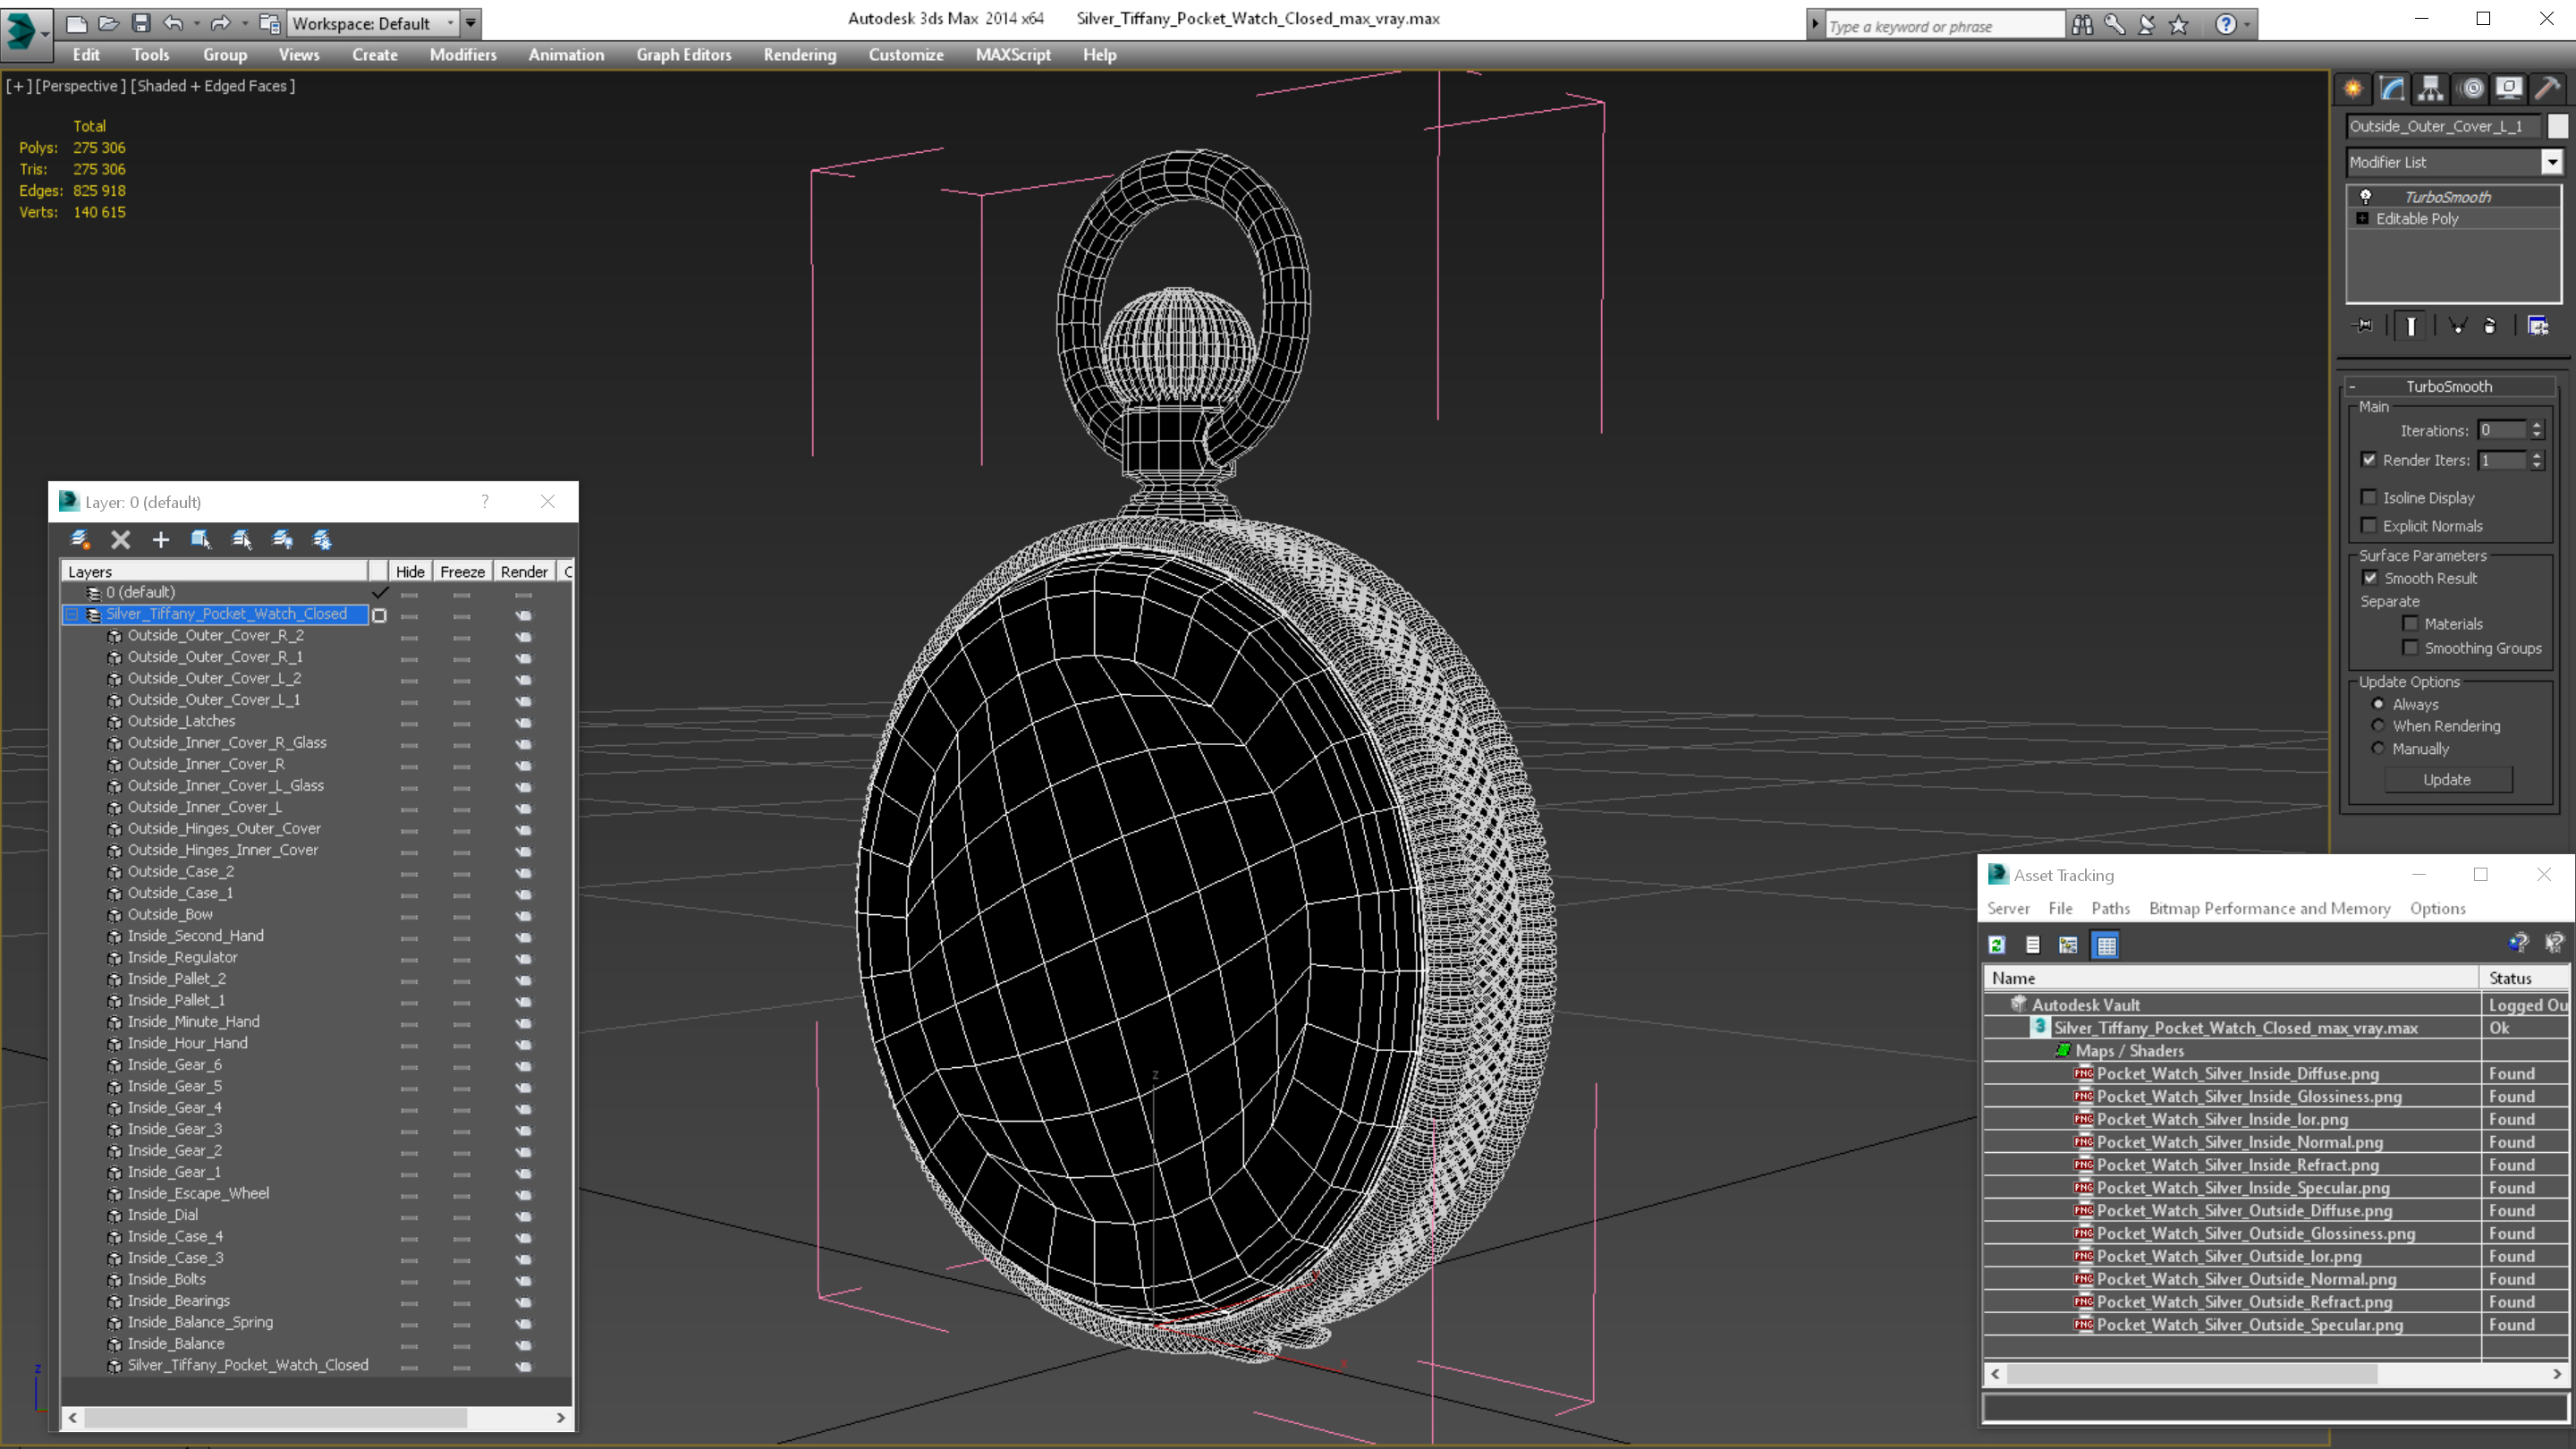2576x1449 pixels.
Task: Click the New Scene icon
Action: [x=76, y=23]
